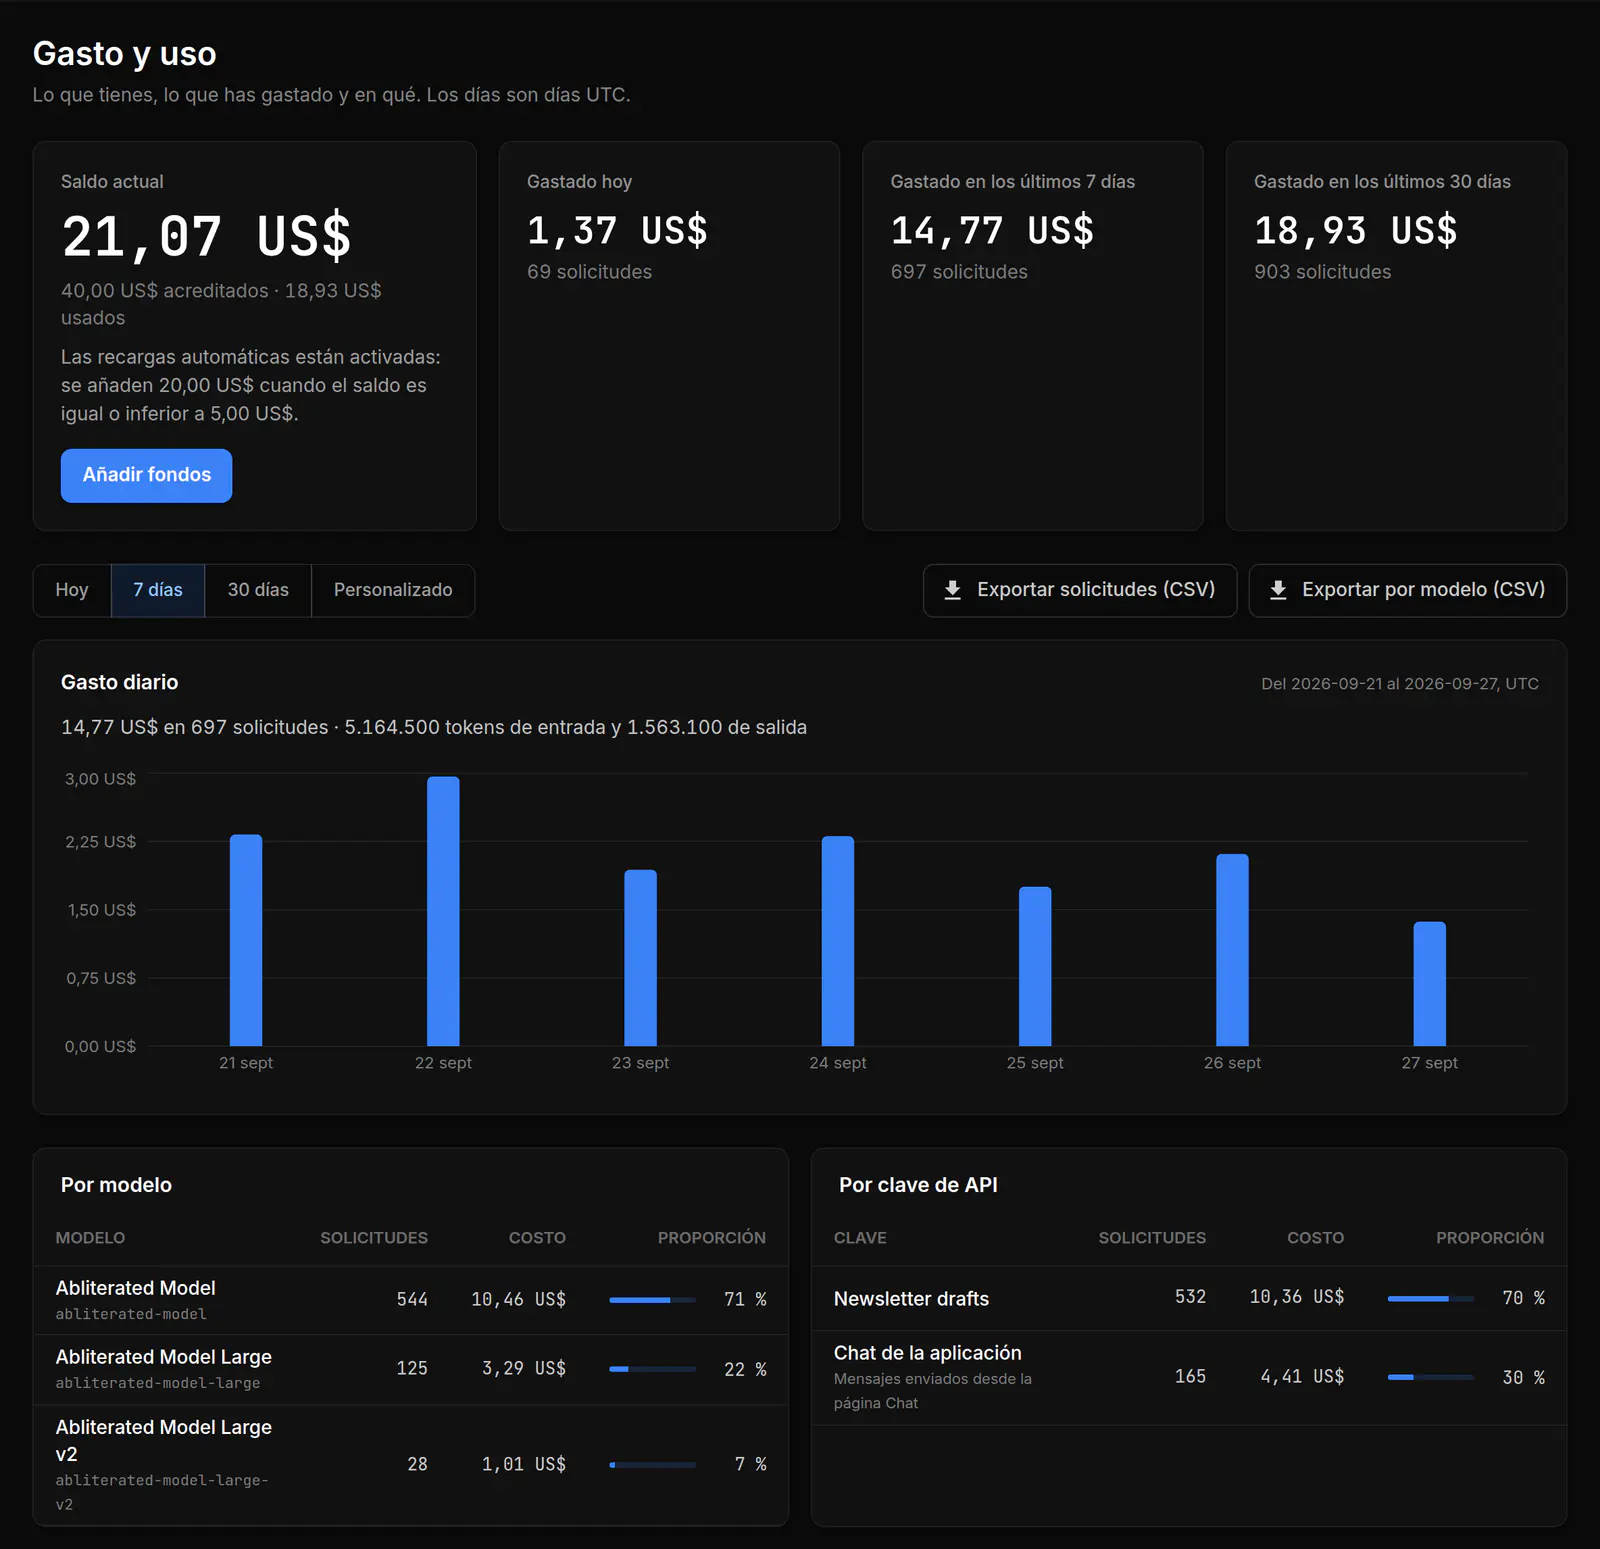Click the 544 requests cell
The height and width of the screenshot is (1549, 1600).
(412, 1299)
